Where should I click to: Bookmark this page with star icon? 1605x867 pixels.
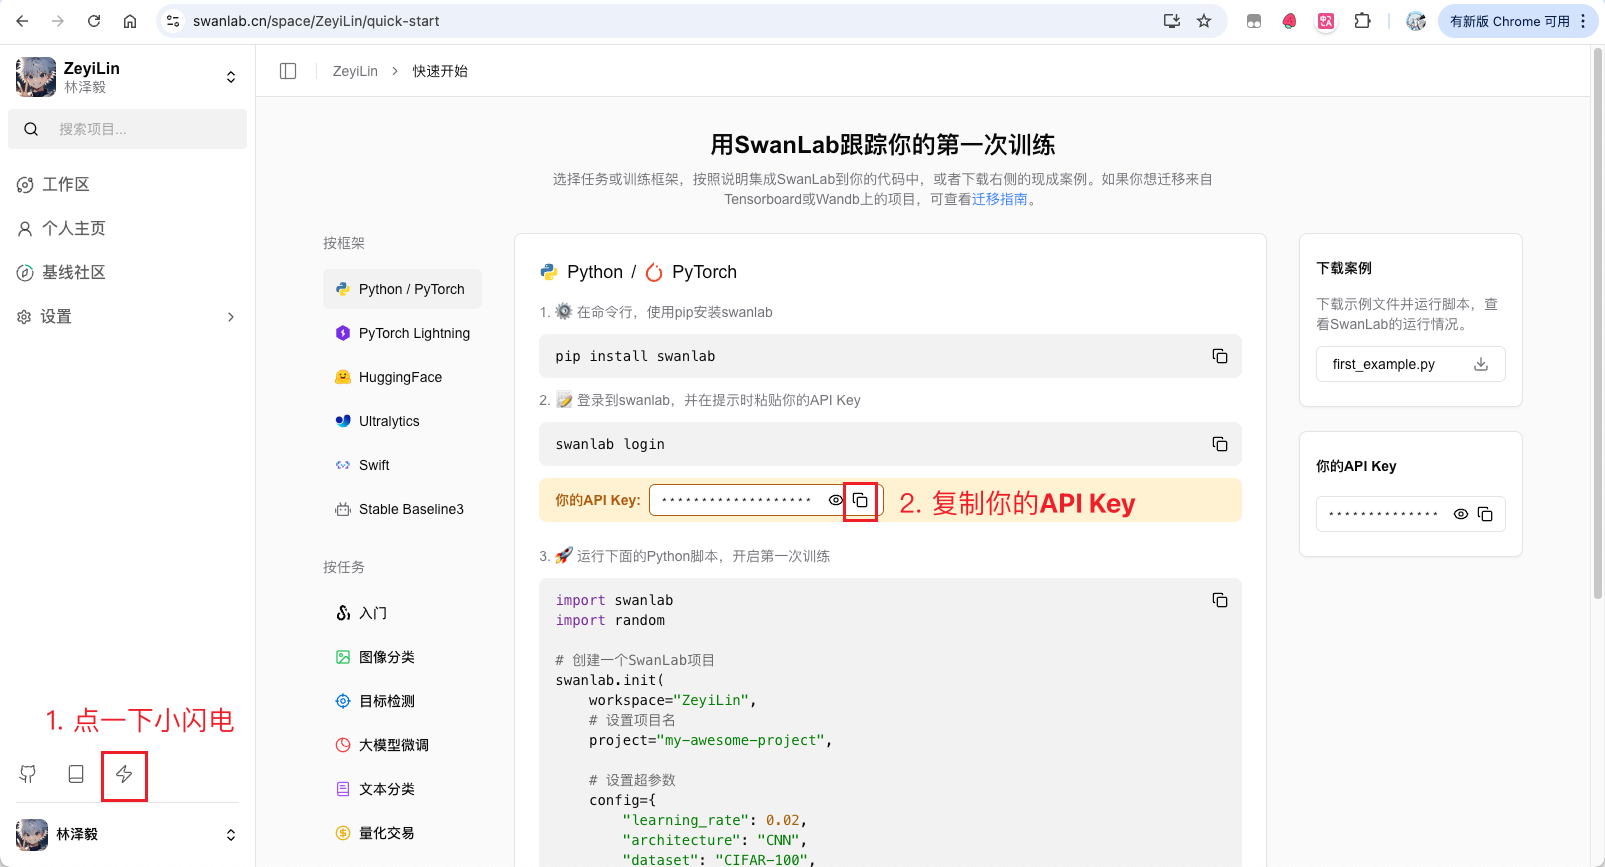click(x=1204, y=21)
